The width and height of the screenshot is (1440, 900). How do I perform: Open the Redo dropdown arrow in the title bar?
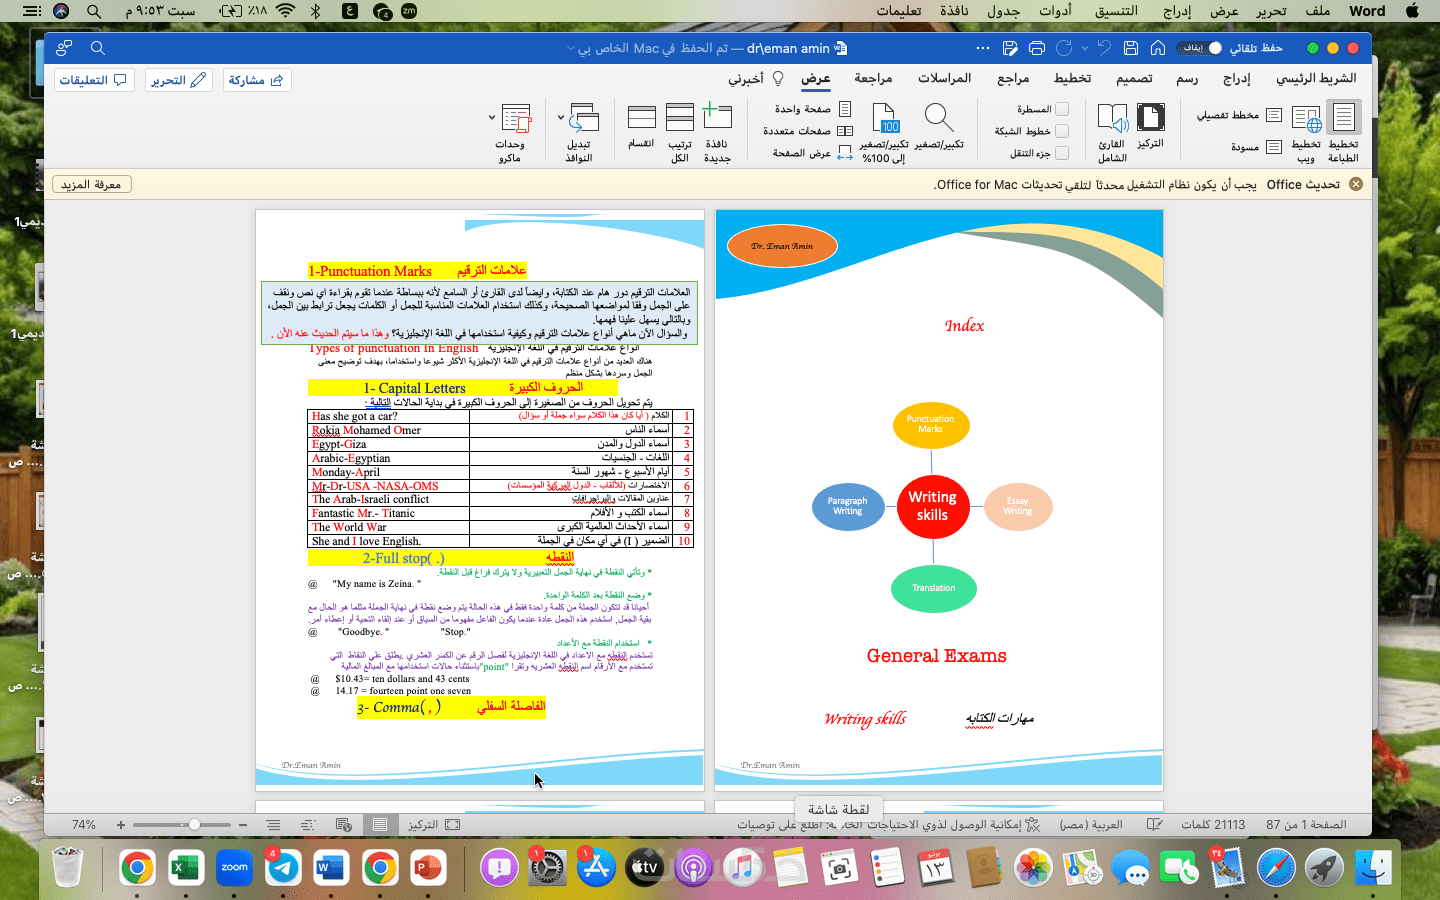click(1084, 48)
